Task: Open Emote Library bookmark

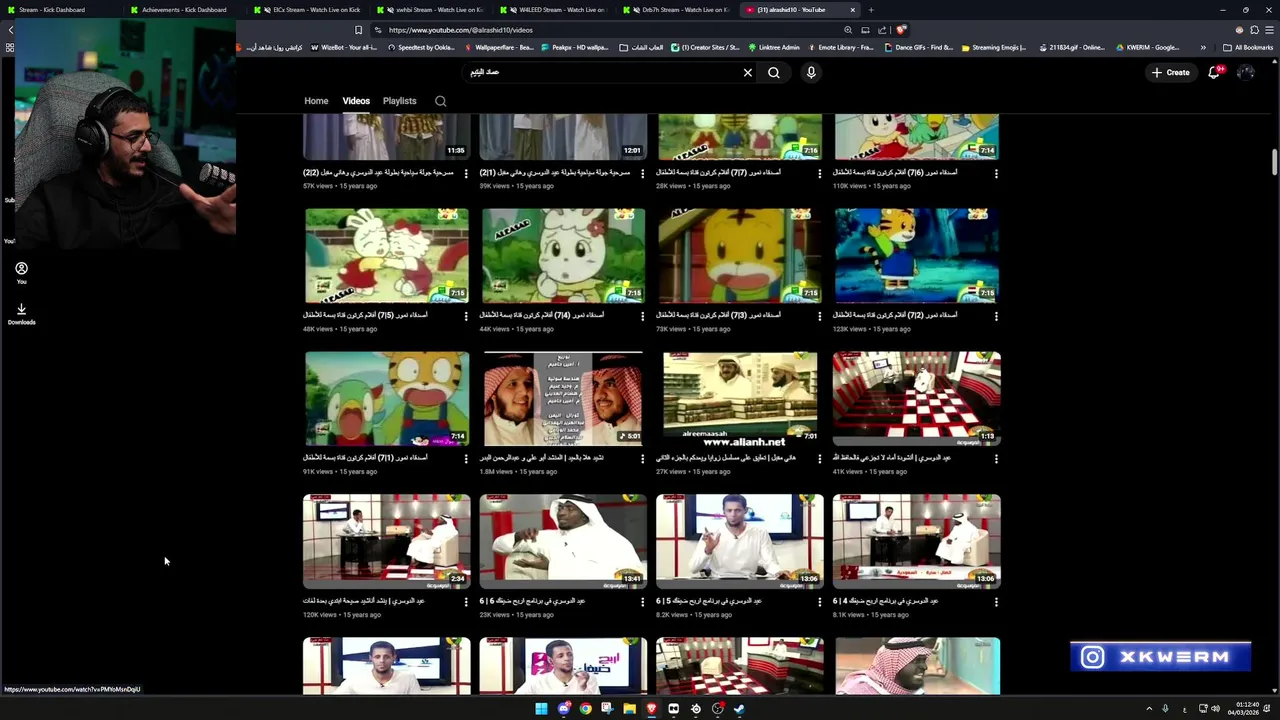Action: [x=840, y=47]
